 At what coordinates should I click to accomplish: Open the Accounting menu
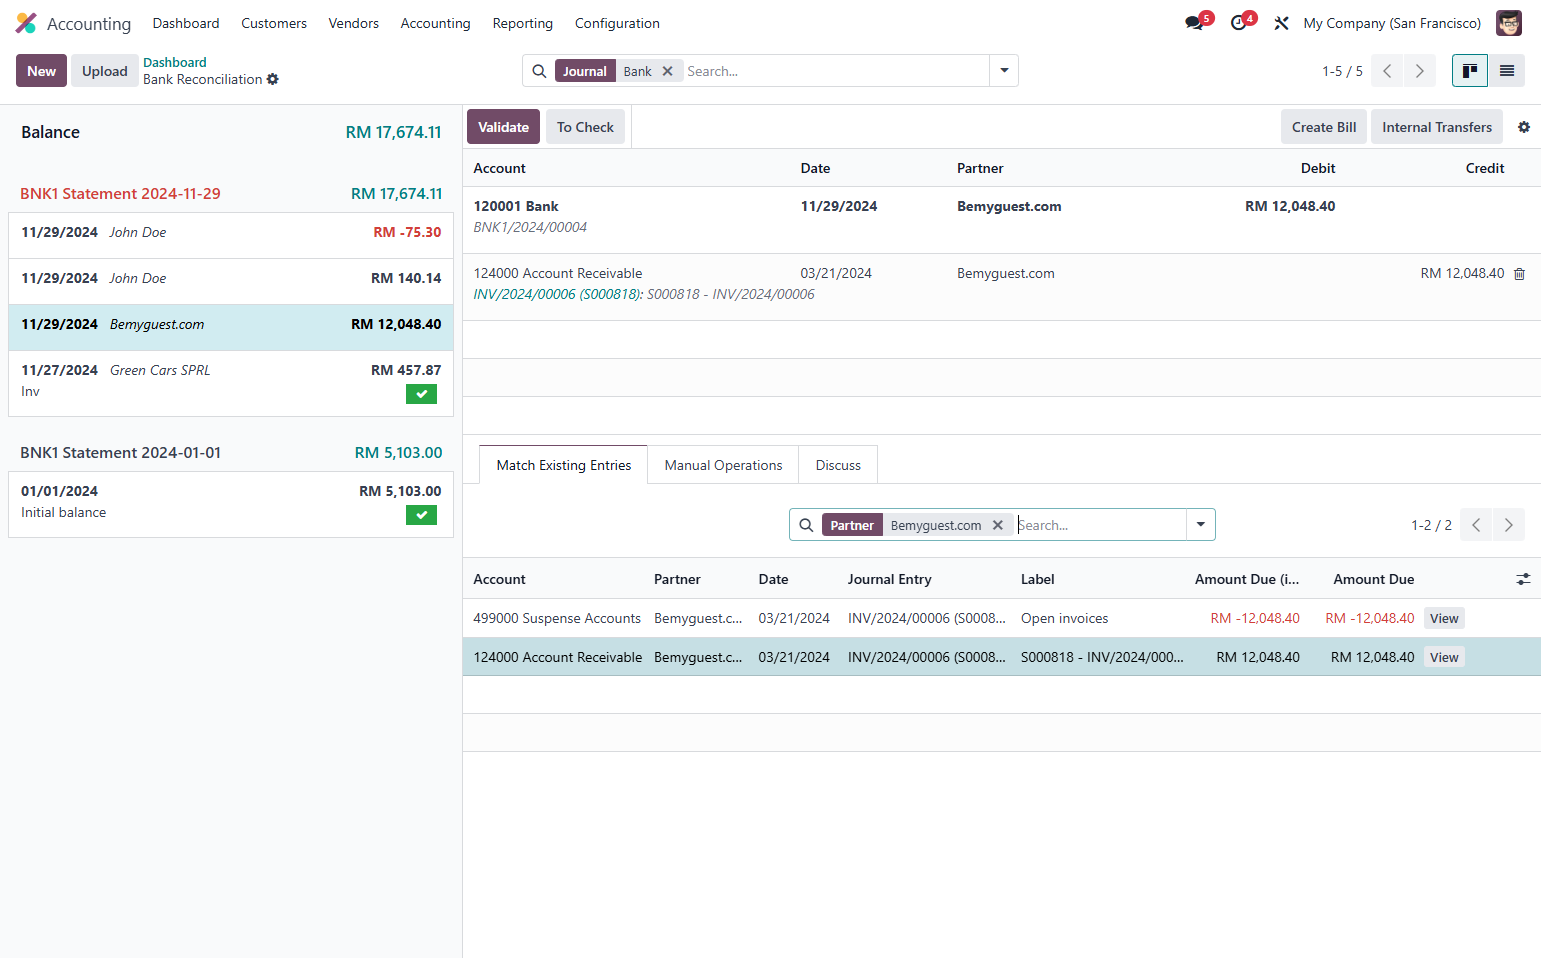pos(435,23)
